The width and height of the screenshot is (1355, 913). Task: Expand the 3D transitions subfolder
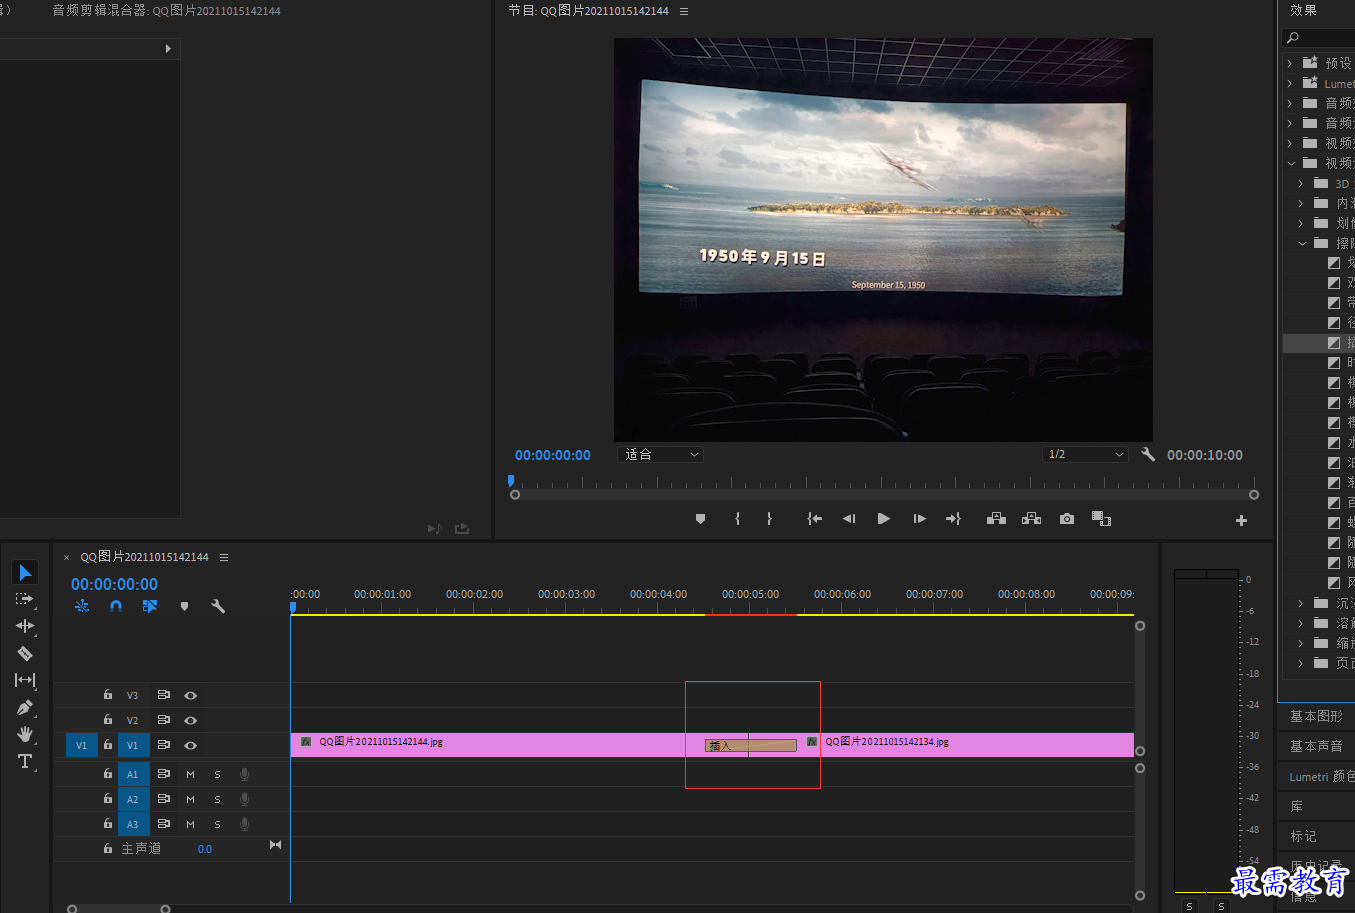coord(1300,183)
